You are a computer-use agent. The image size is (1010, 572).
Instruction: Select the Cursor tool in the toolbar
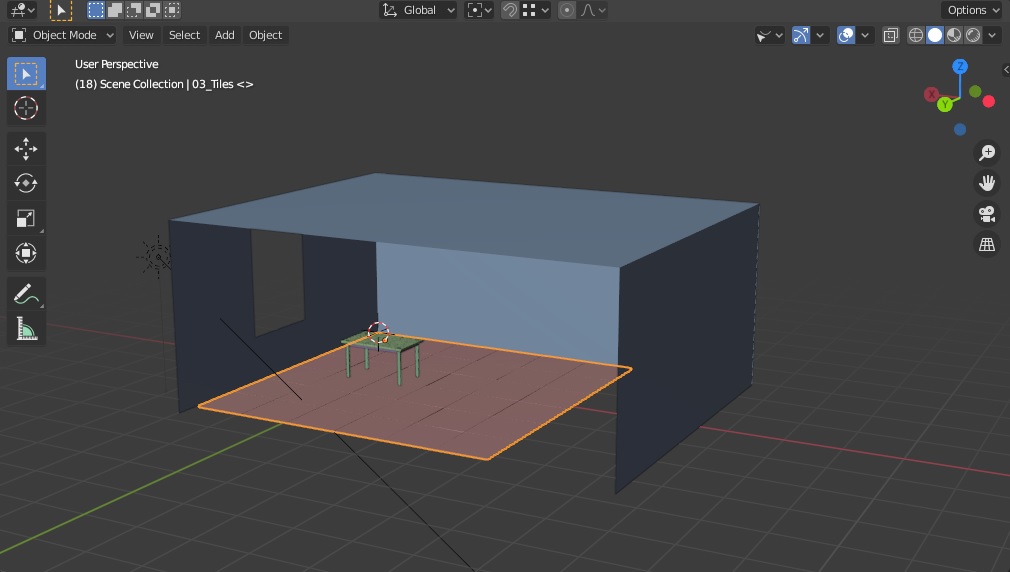26,108
